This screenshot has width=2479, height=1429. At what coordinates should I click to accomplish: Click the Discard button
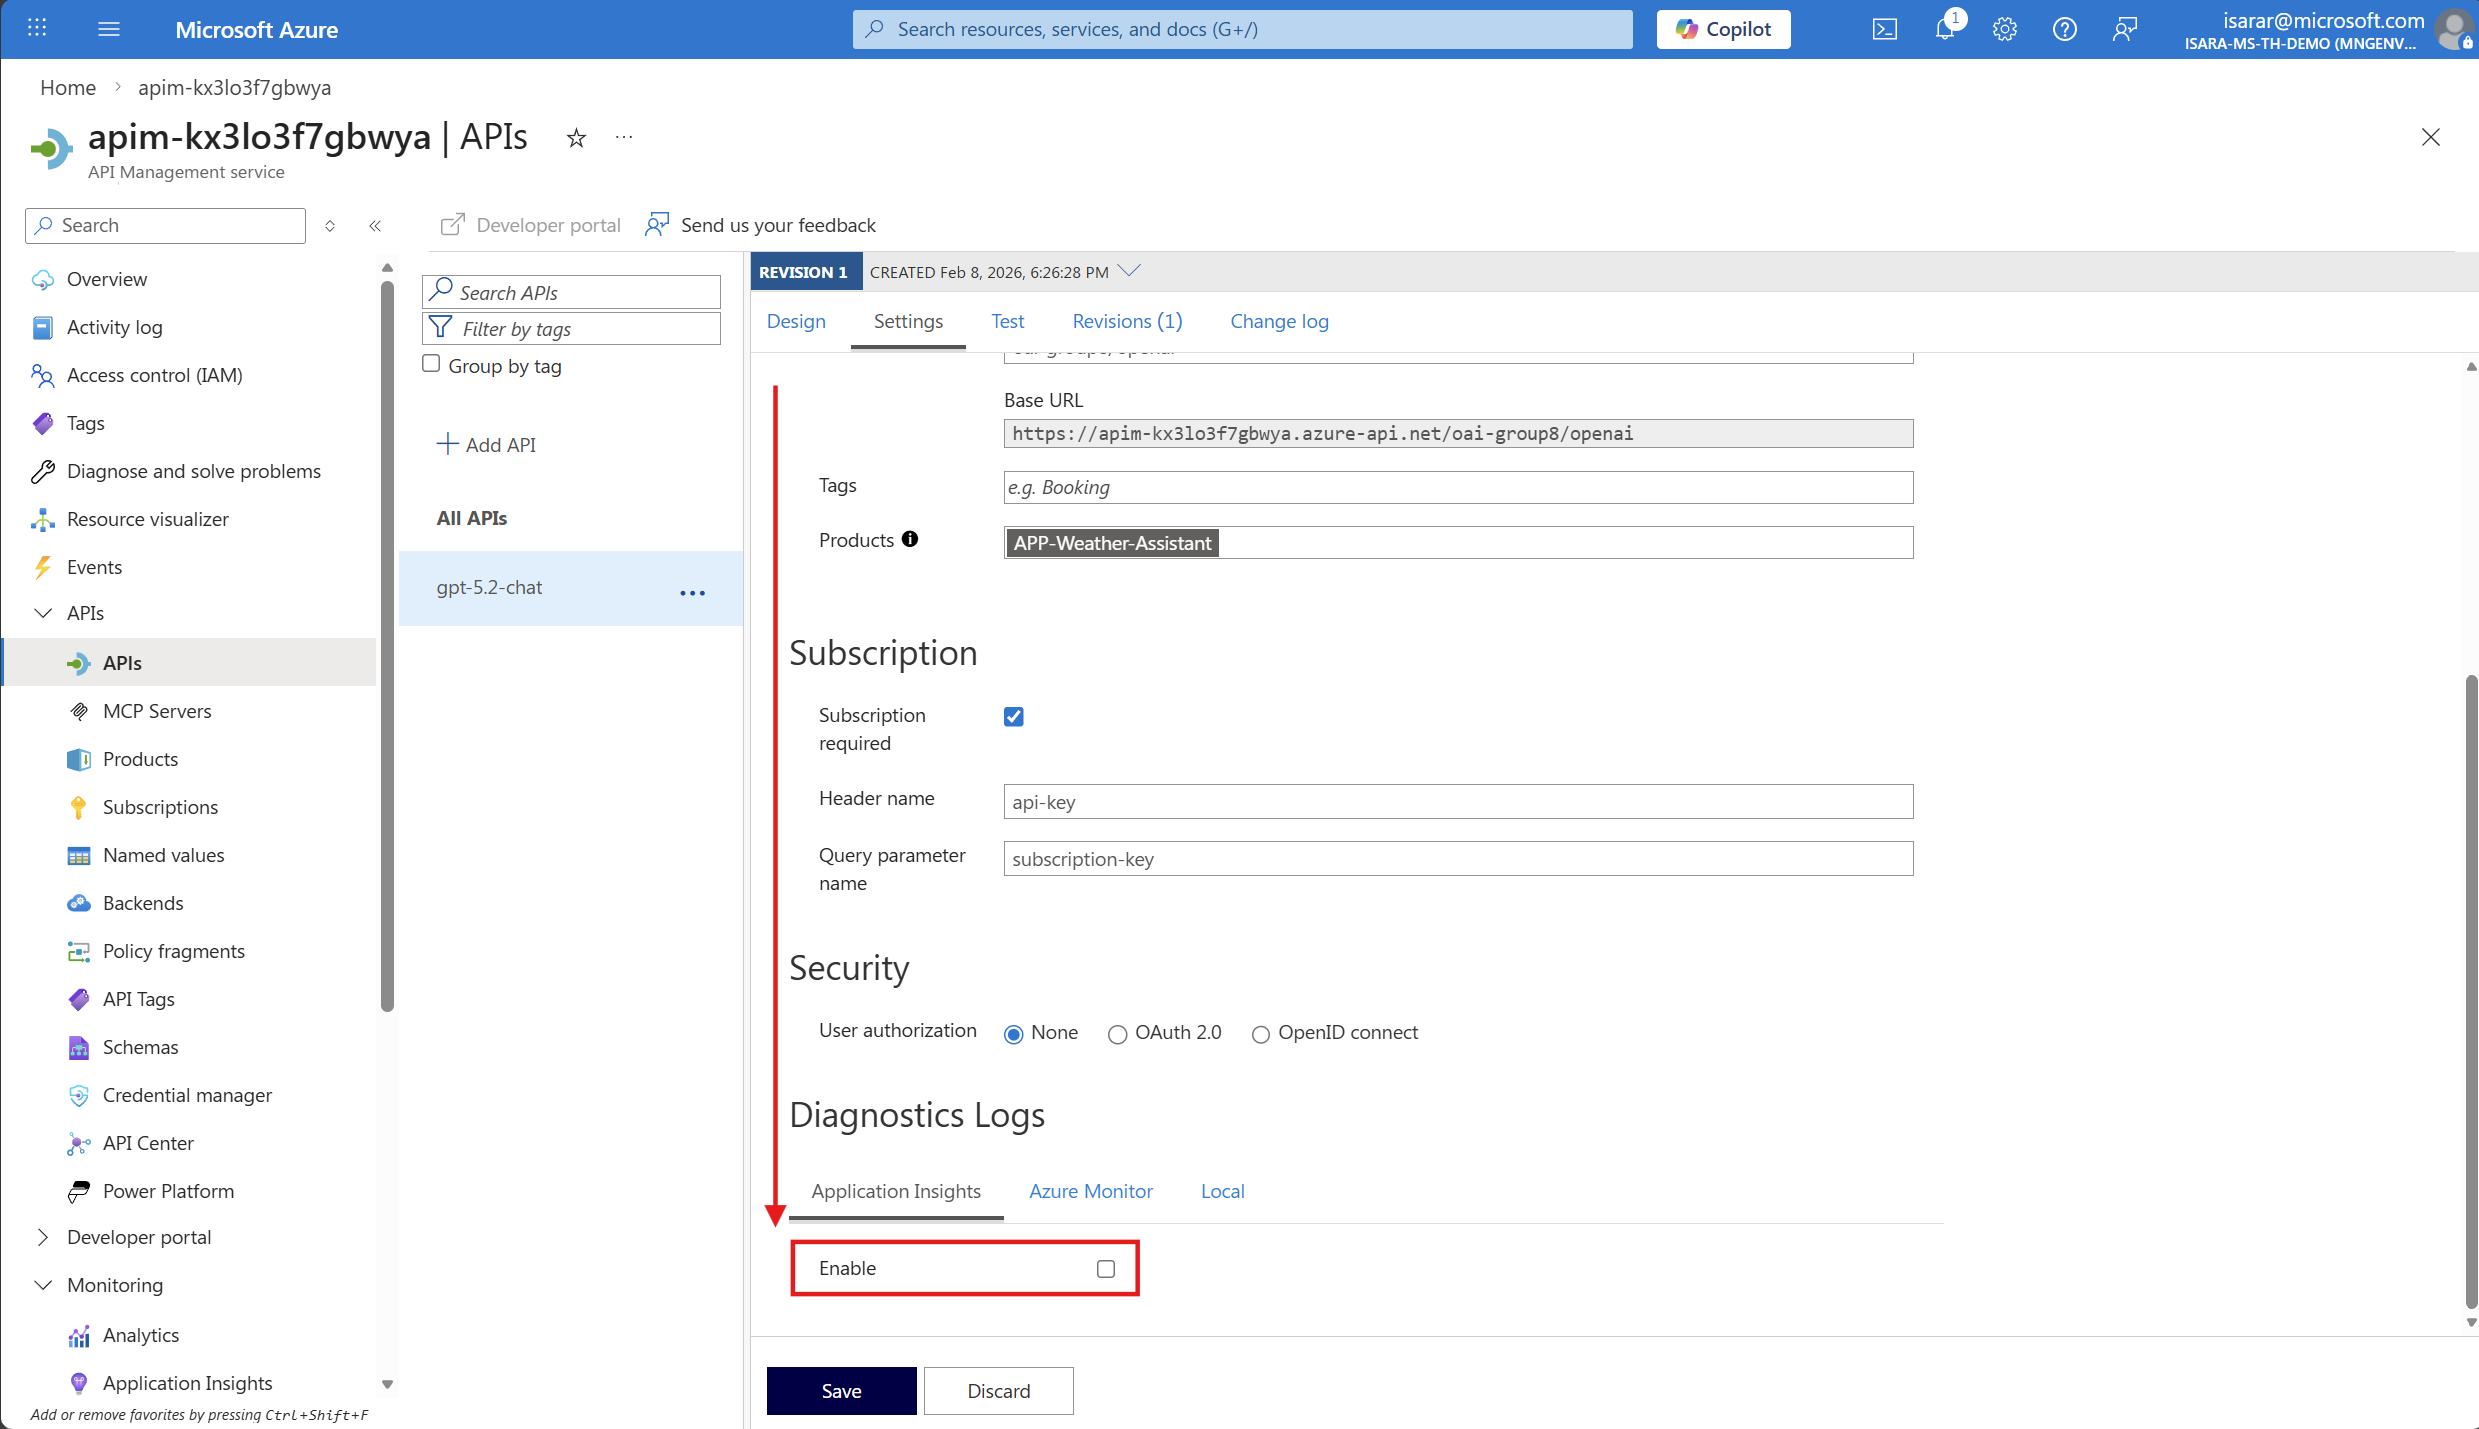pyautogui.click(x=998, y=1391)
